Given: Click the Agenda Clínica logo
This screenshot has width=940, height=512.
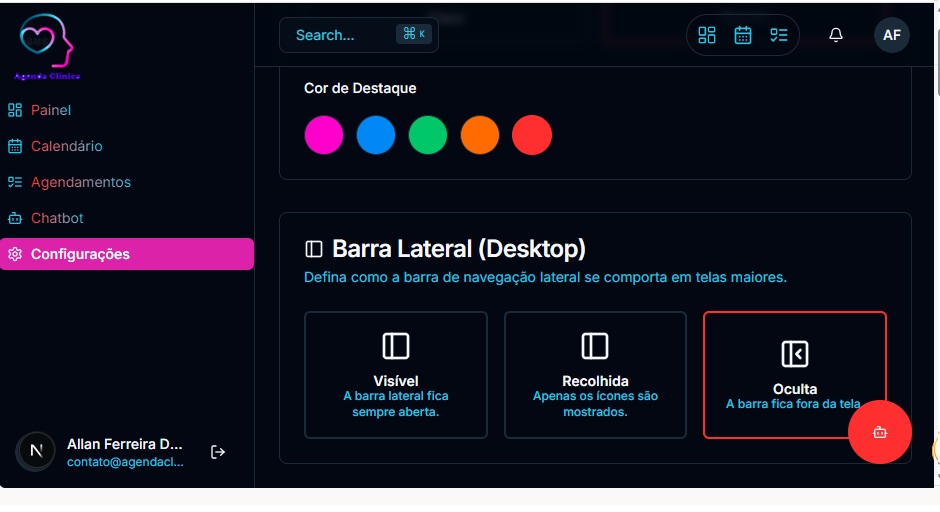Looking at the screenshot, I should pyautogui.click(x=47, y=49).
